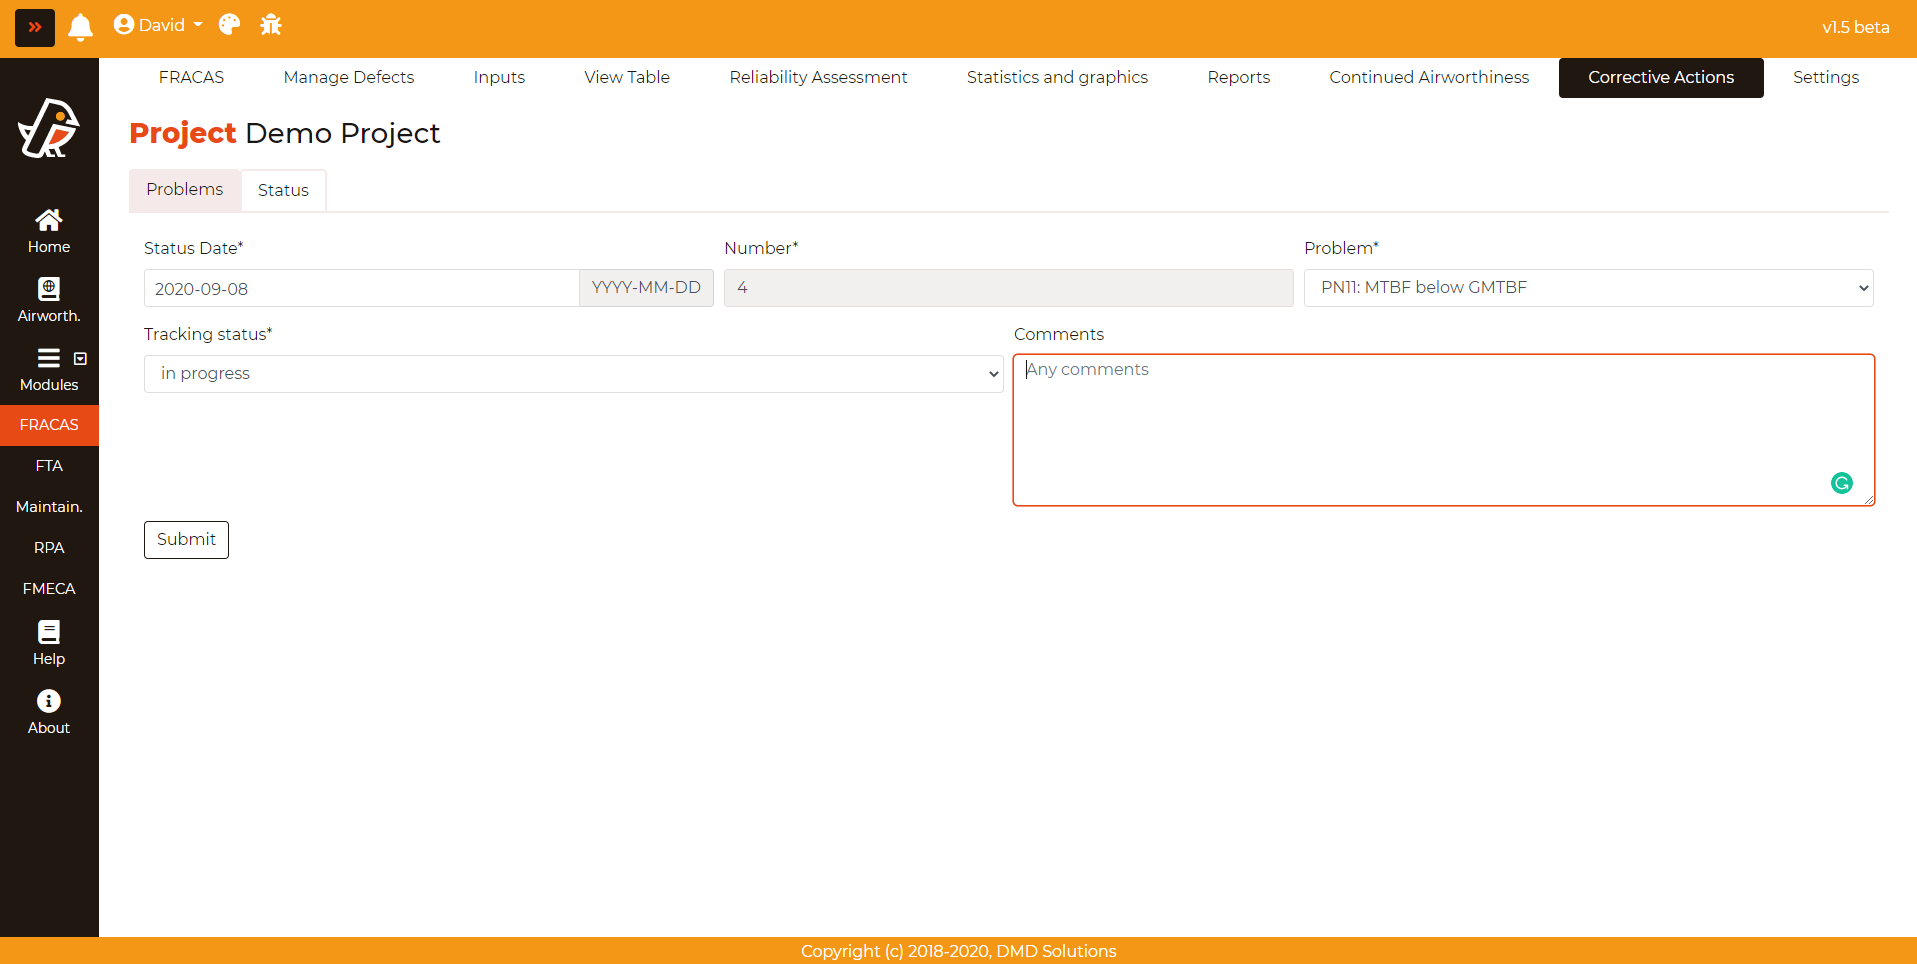
Task: Open the FTA module link
Action: [49, 466]
